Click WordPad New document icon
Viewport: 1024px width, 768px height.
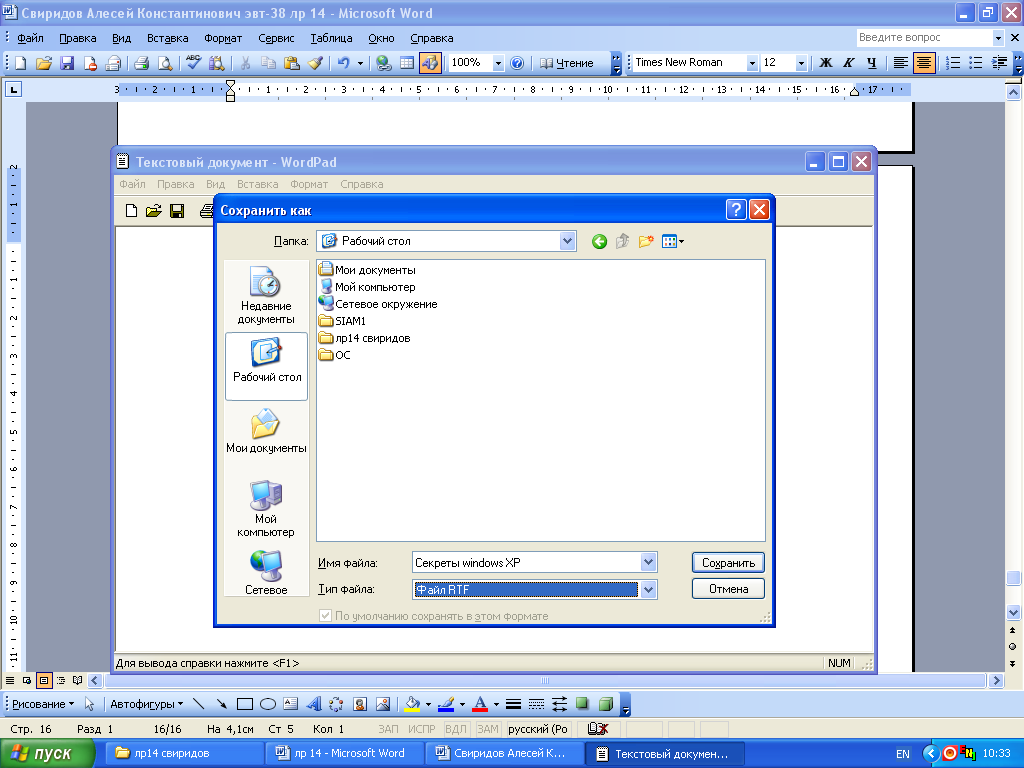click(131, 211)
